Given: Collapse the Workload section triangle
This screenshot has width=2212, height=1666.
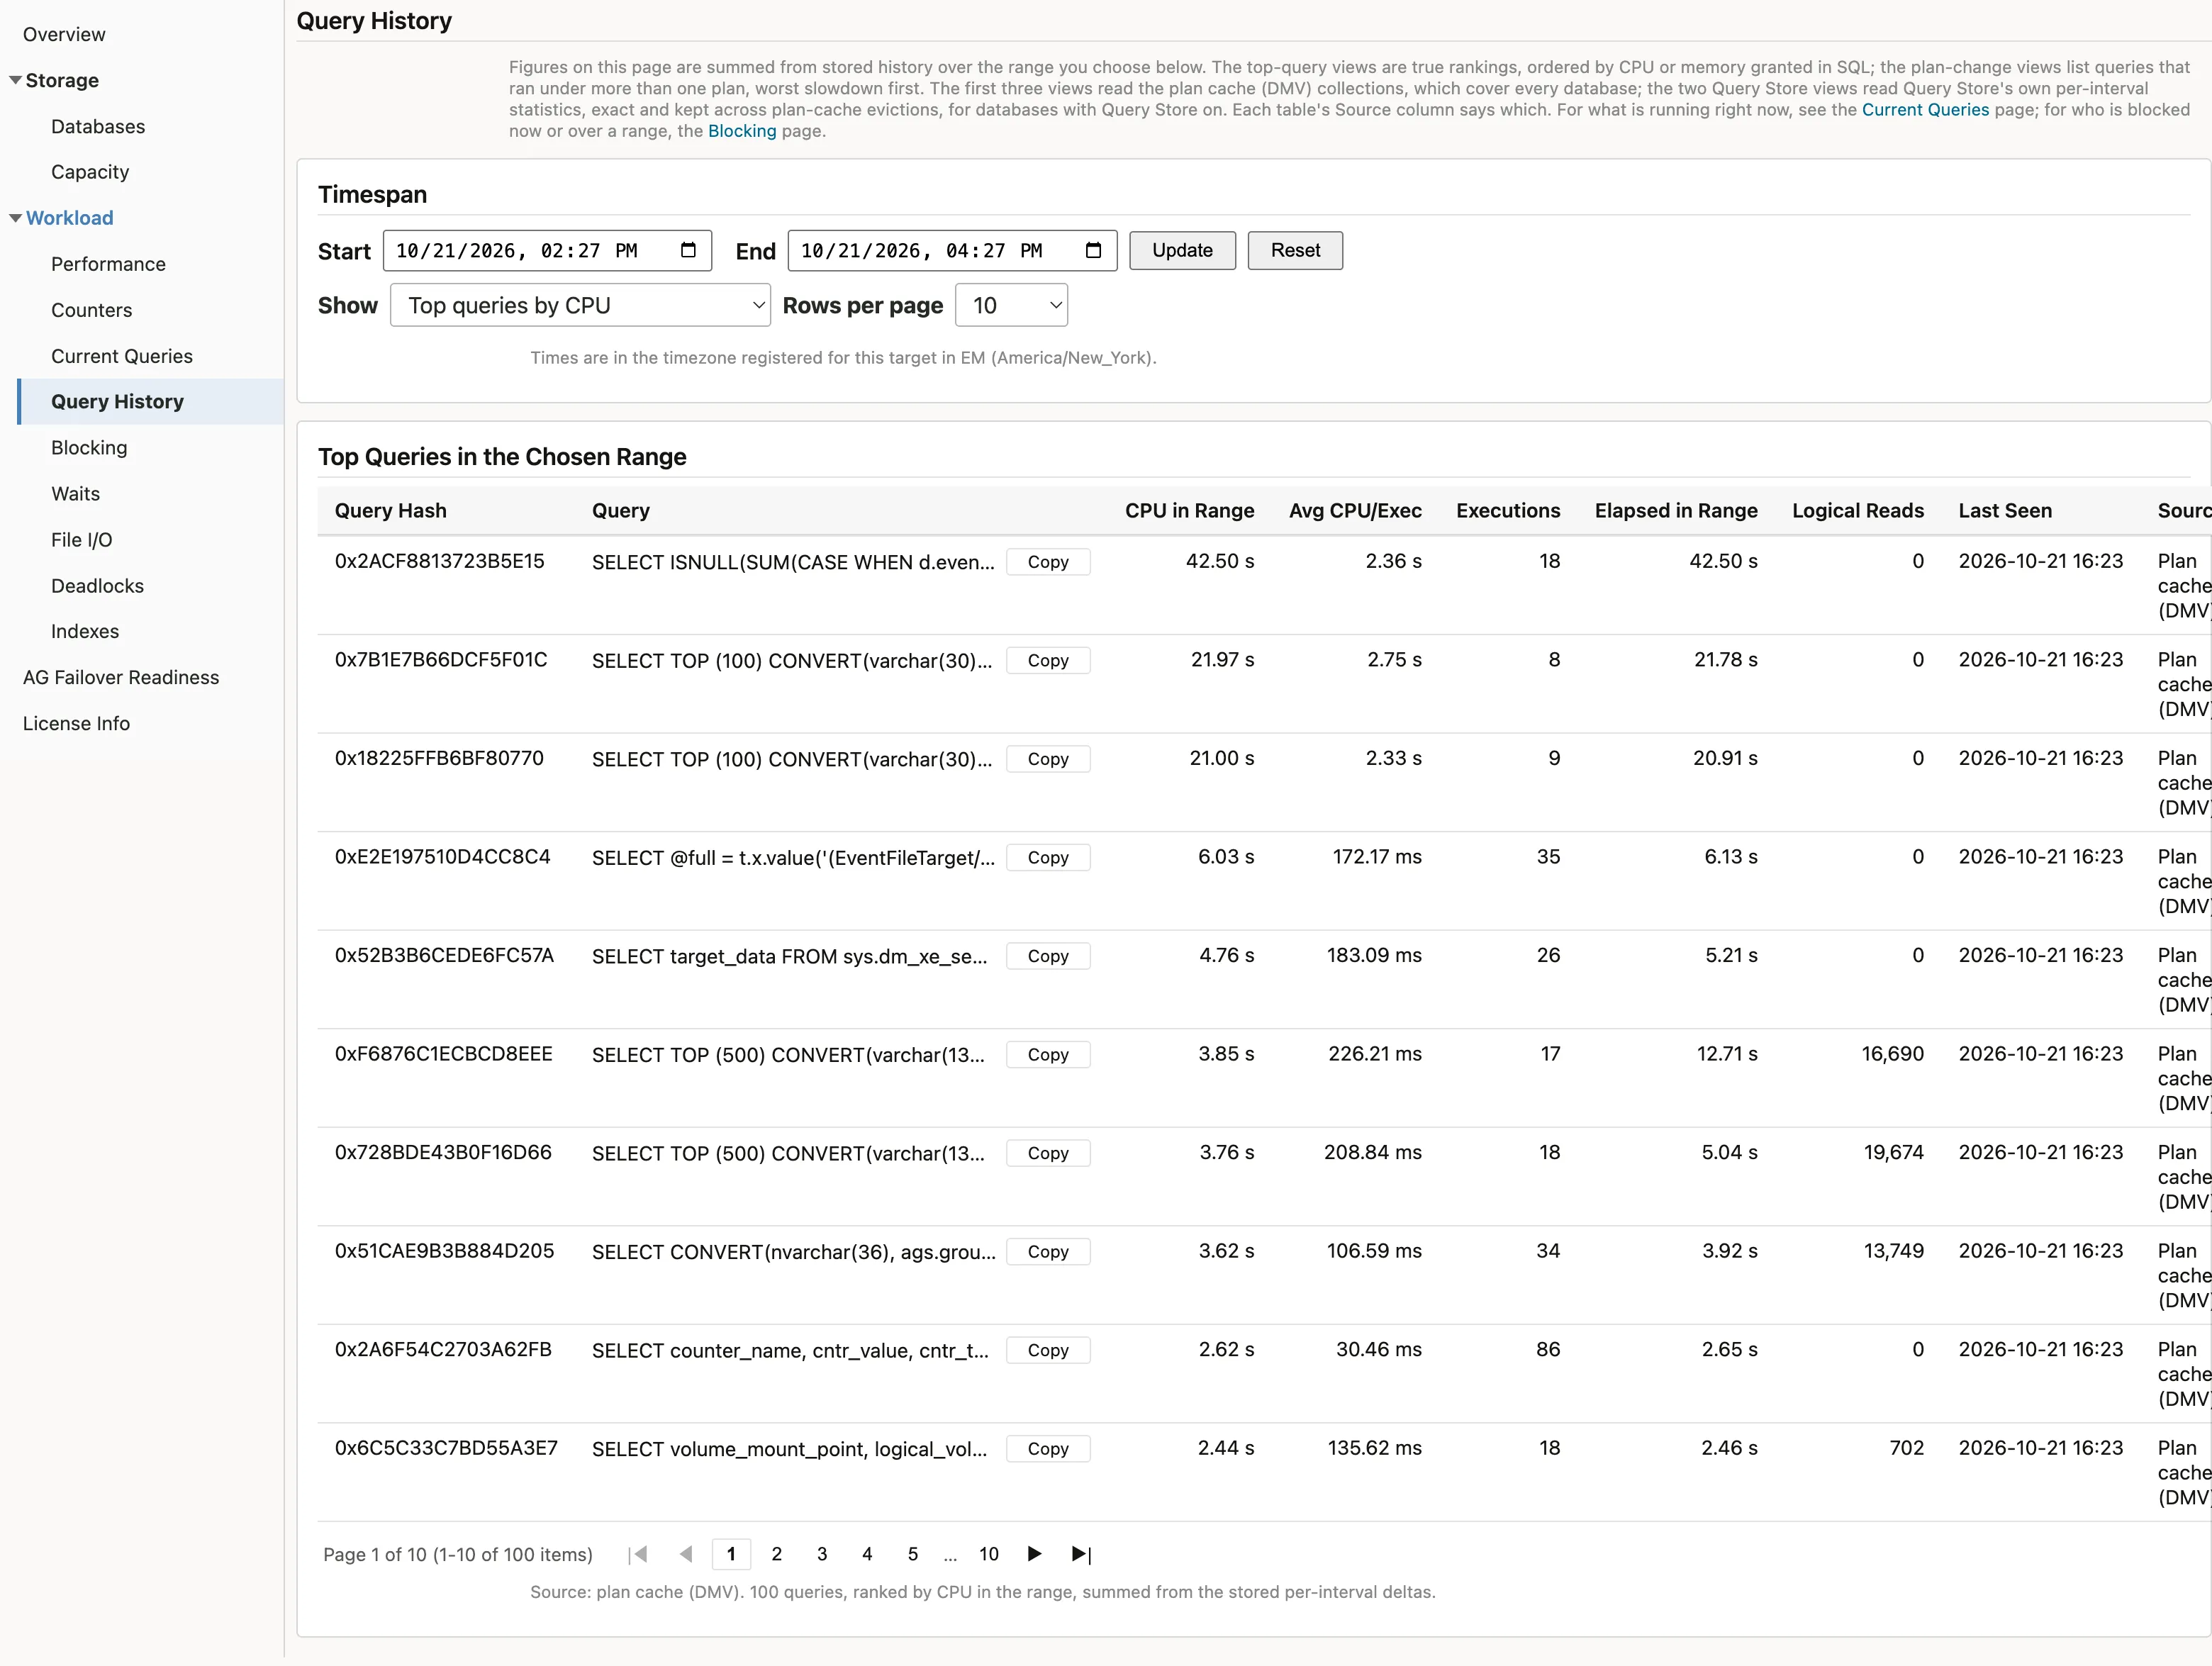Looking at the screenshot, I should point(15,218).
